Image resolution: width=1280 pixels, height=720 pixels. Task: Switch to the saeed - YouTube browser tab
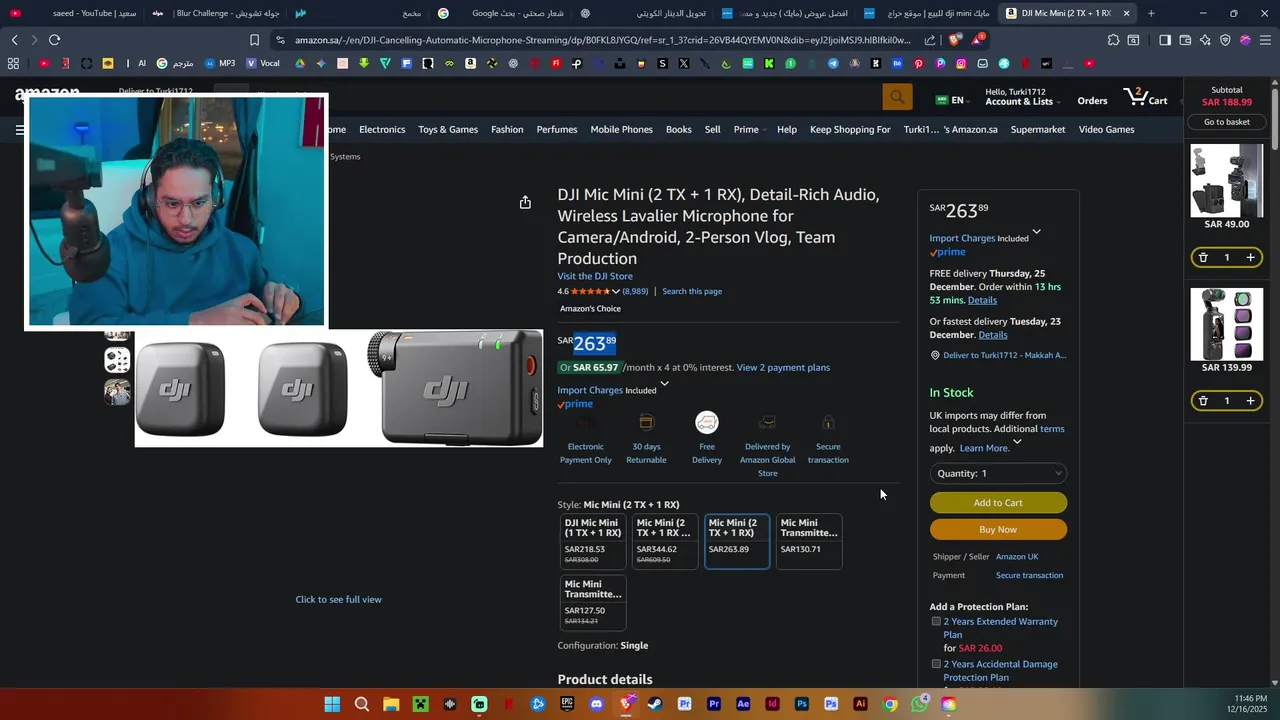tap(72, 13)
